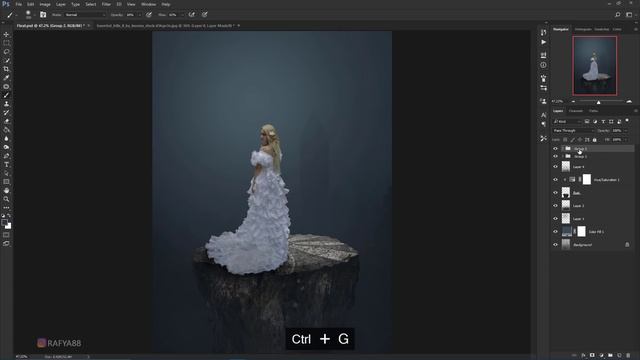Screen dimensions: 640x360
Task: Click the Search icon in top right
Action: [x=618, y=15]
